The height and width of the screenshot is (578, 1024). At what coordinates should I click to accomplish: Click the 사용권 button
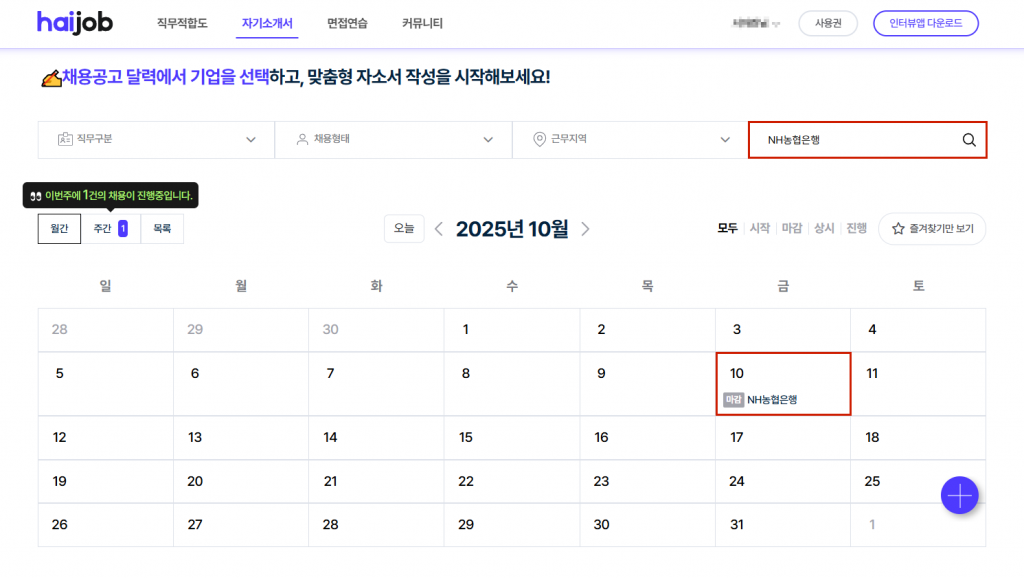point(827,23)
